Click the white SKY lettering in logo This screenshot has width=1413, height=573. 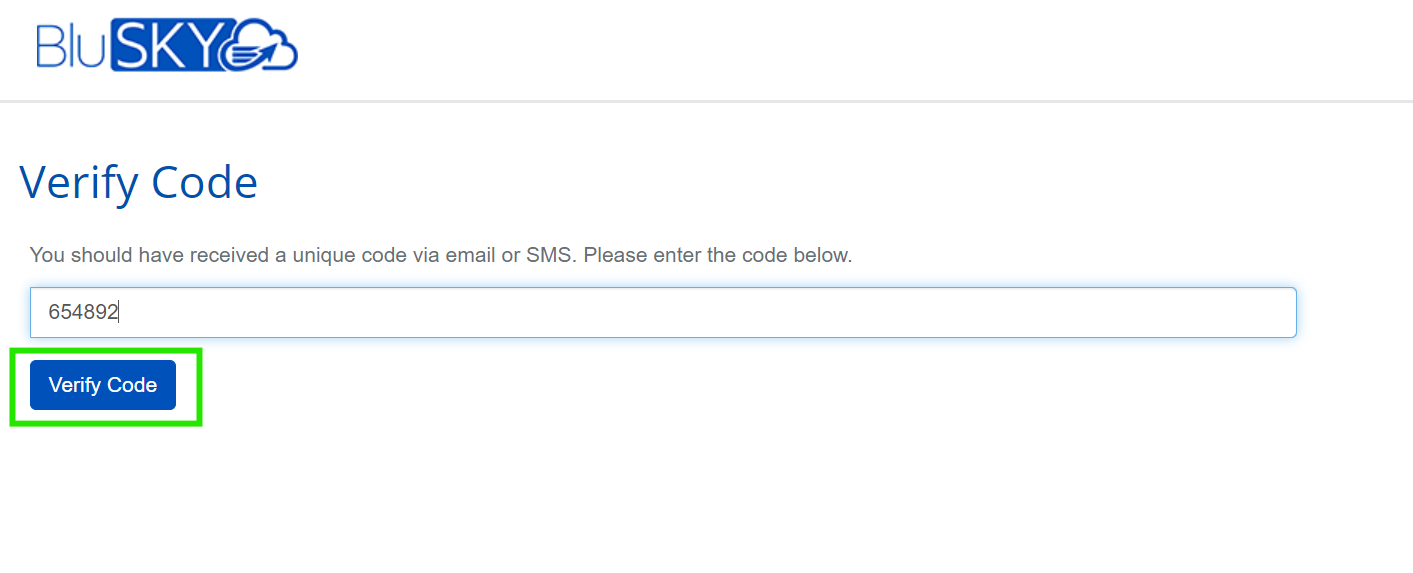[170, 46]
